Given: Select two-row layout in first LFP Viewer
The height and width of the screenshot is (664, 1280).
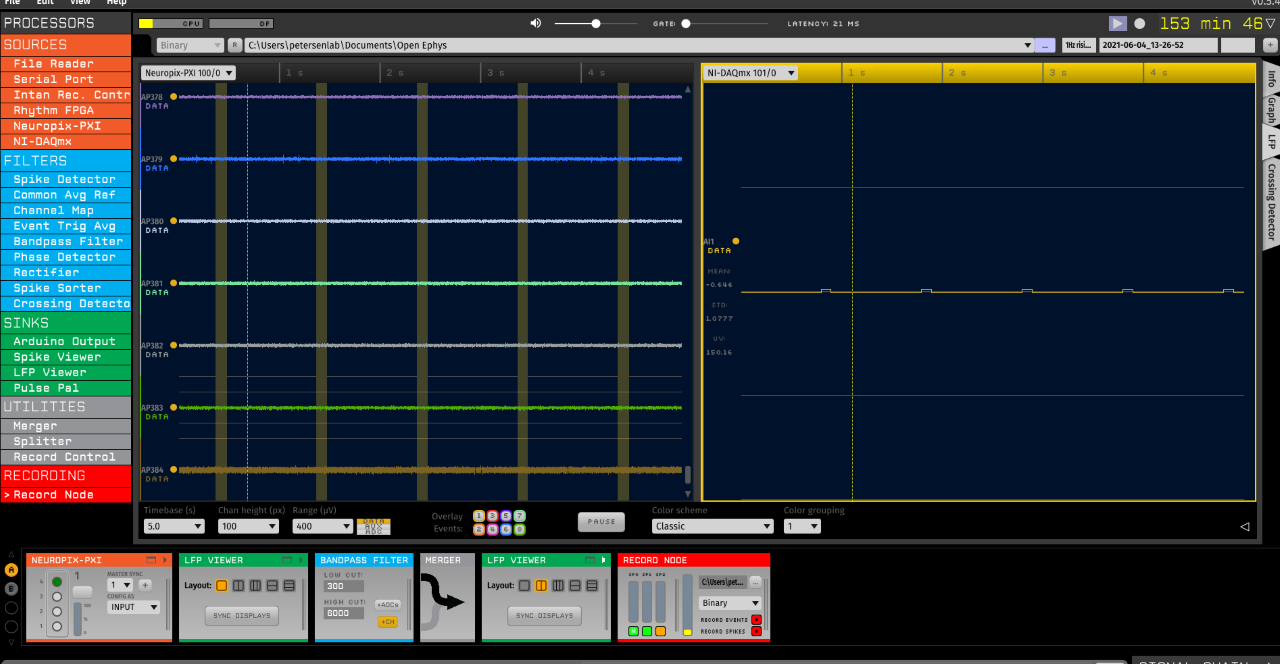Looking at the screenshot, I should pyautogui.click(x=272, y=585).
